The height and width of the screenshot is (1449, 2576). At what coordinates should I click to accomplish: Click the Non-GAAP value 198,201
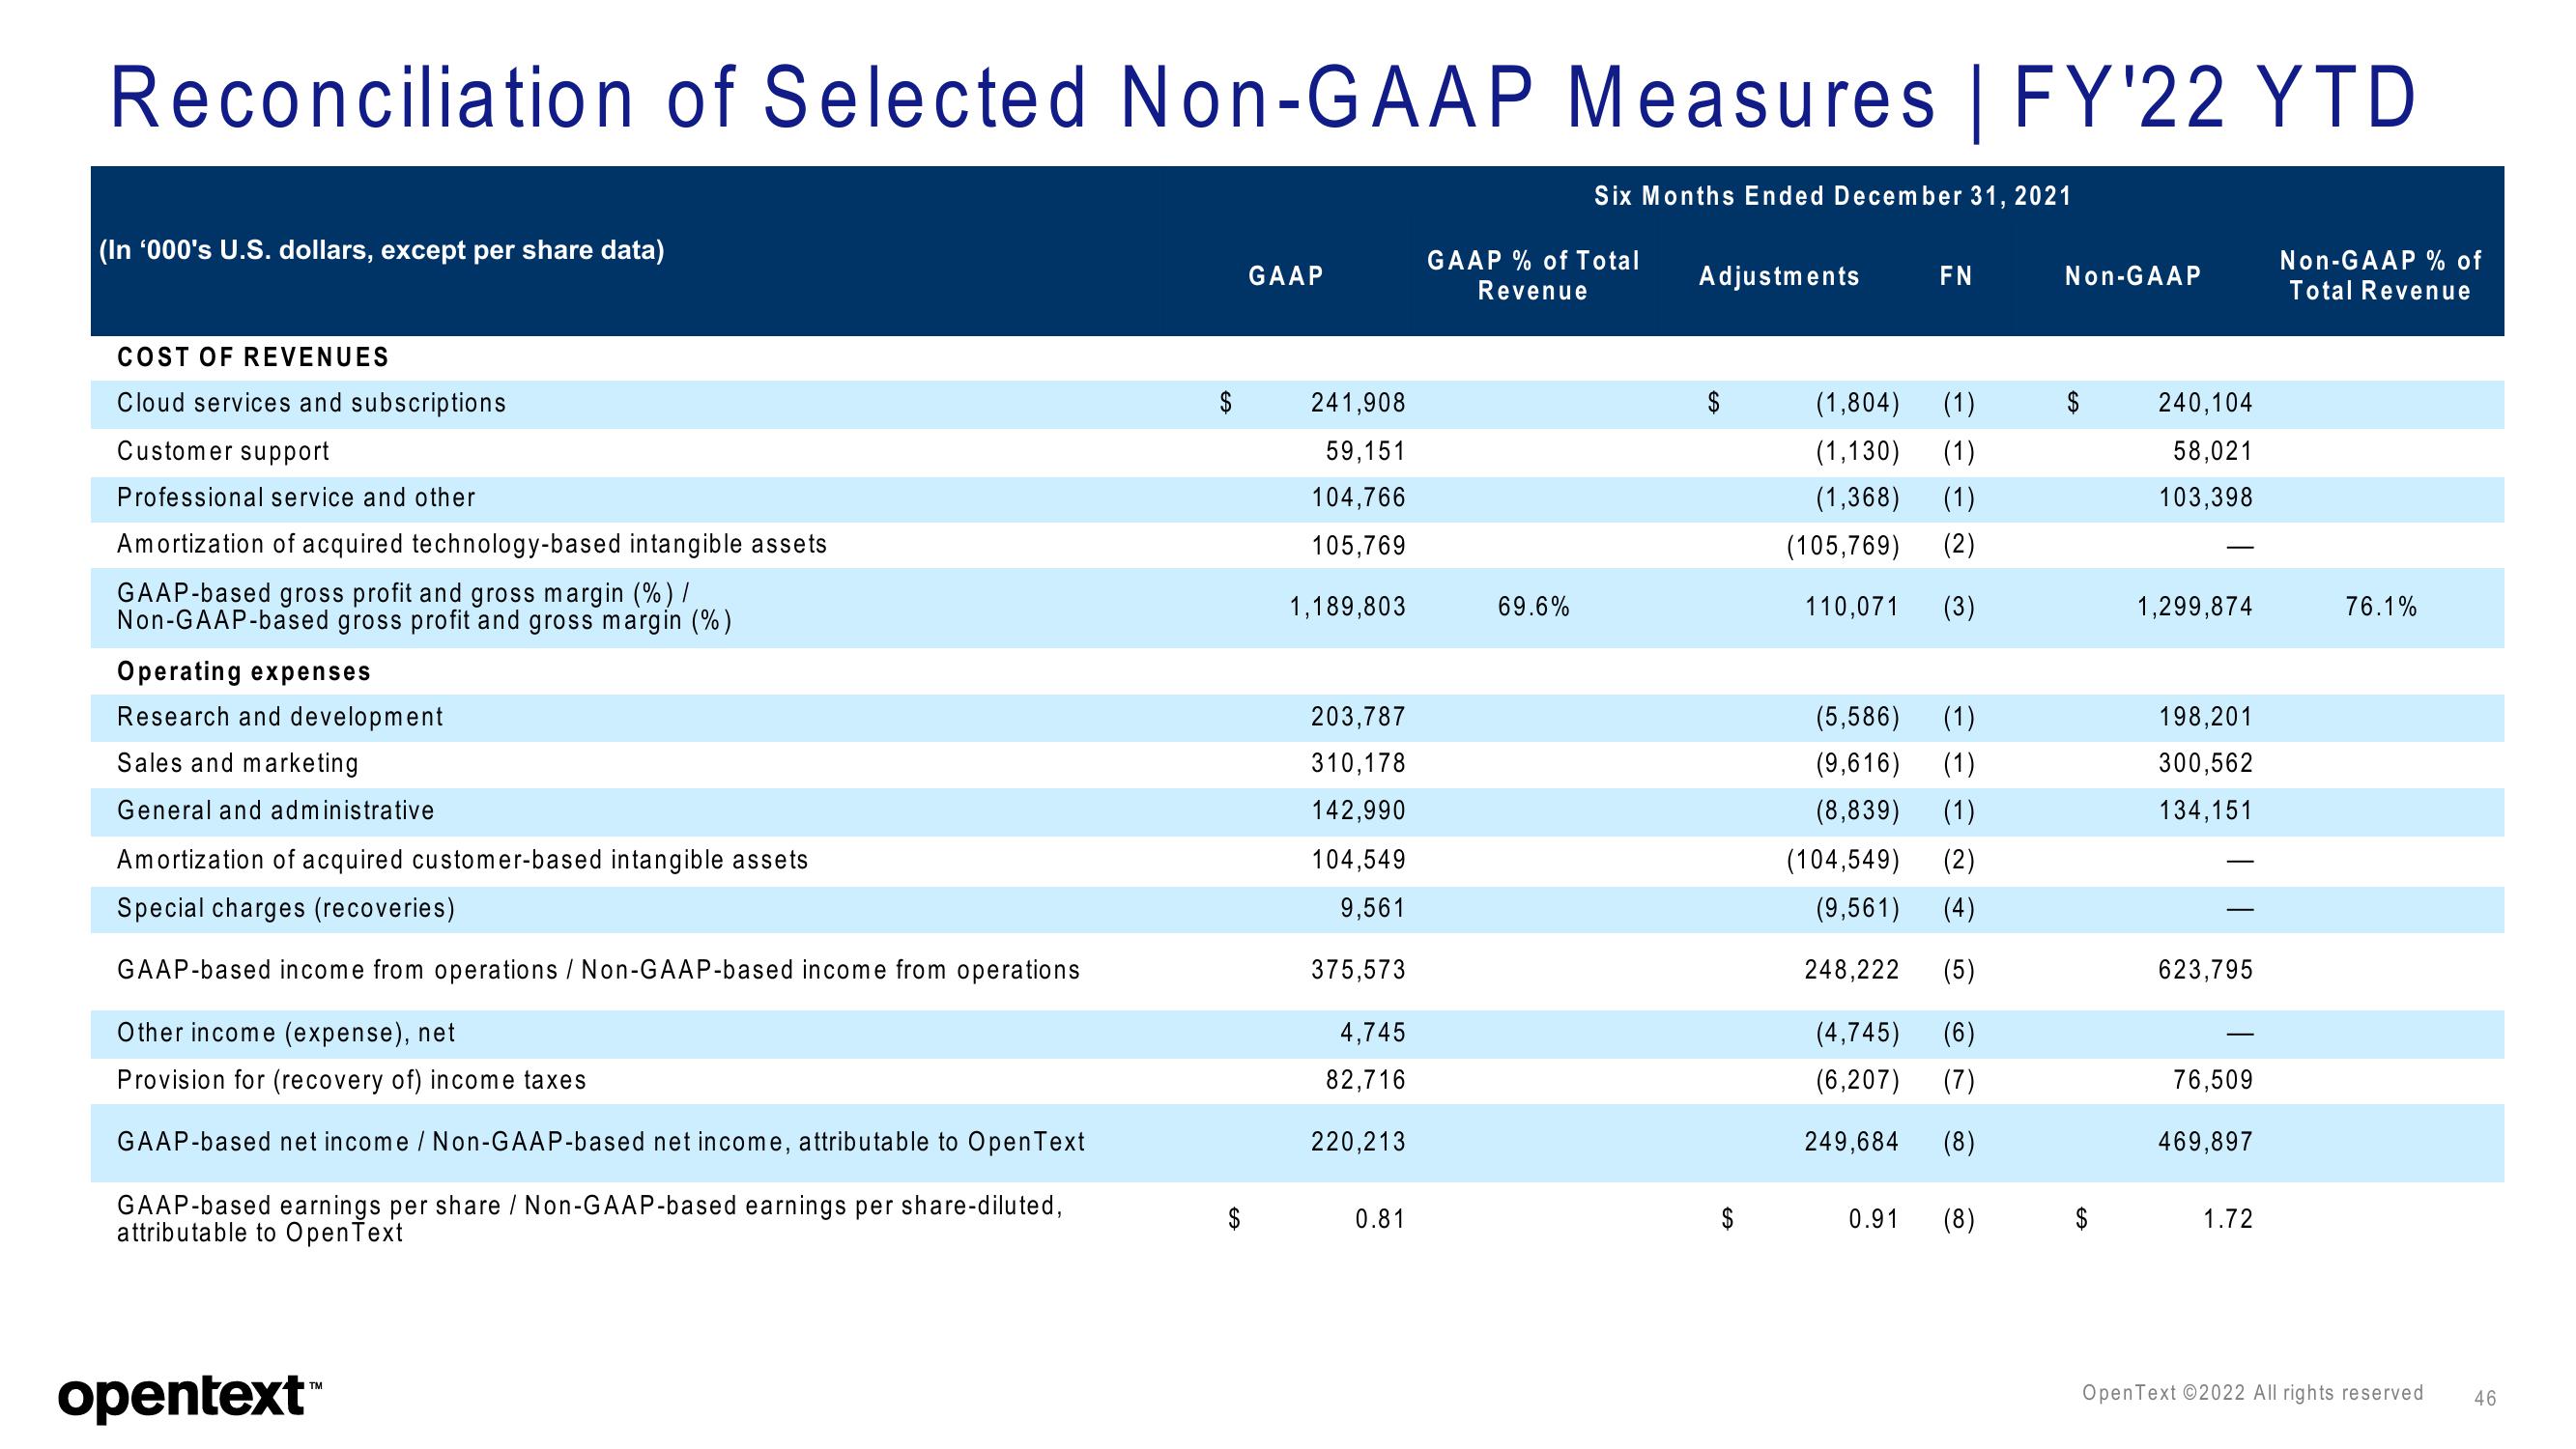pyautogui.click(x=2205, y=717)
